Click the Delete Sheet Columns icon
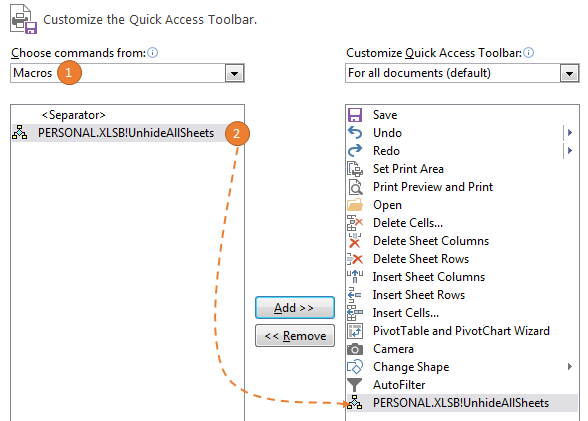This screenshot has height=421, width=588. (x=354, y=241)
